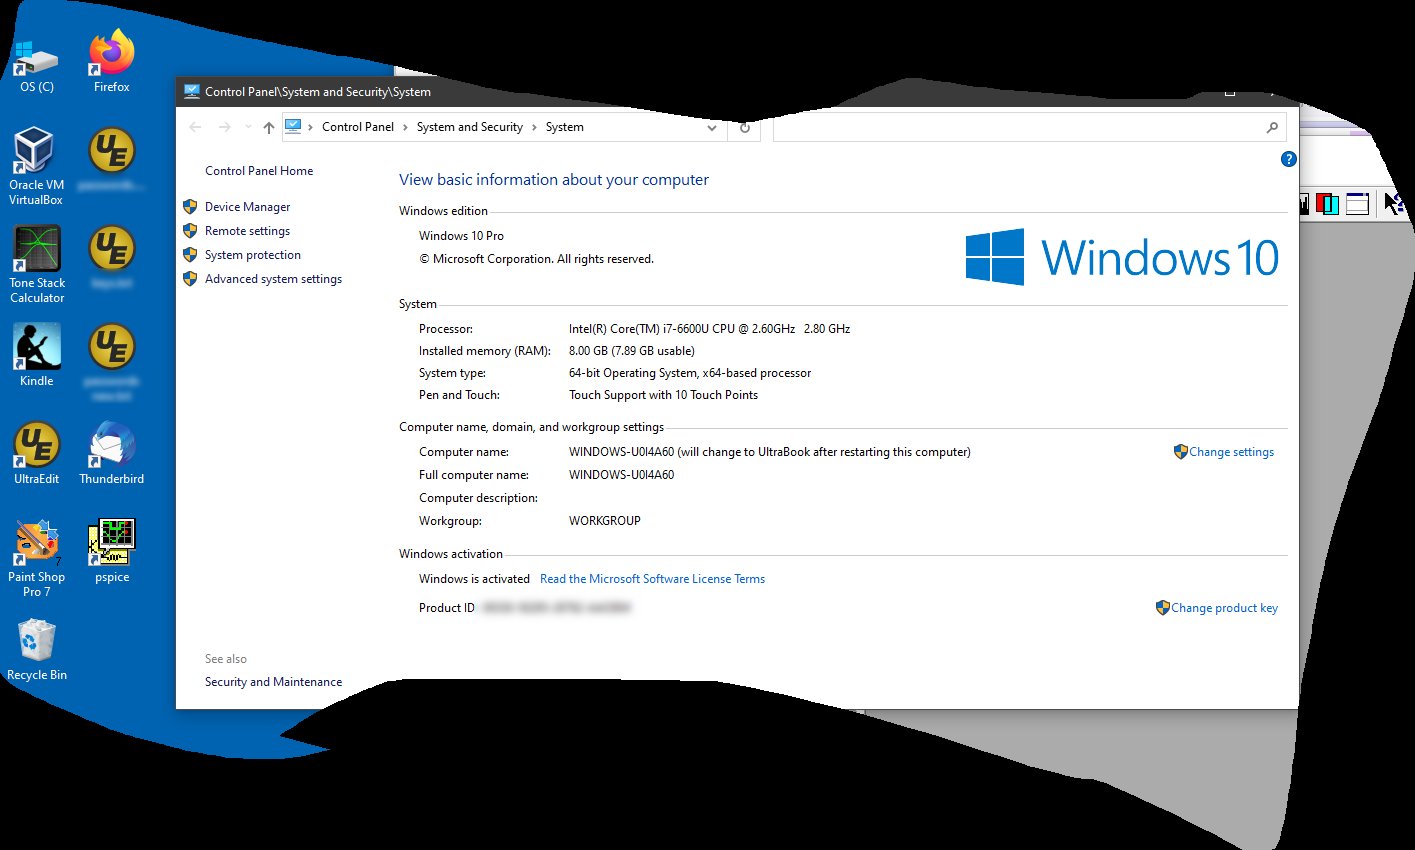
Task: Select the Paint Shop Pro 7 desktop icon
Action: pos(37,557)
